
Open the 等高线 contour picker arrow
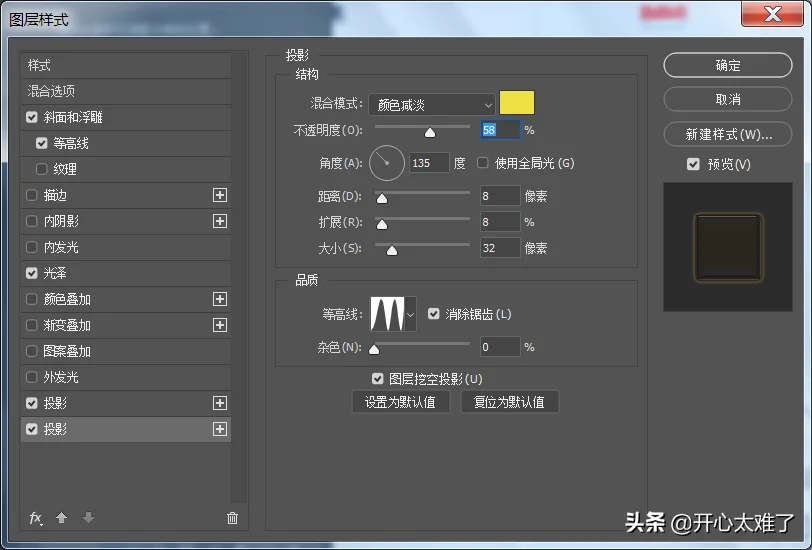click(411, 314)
